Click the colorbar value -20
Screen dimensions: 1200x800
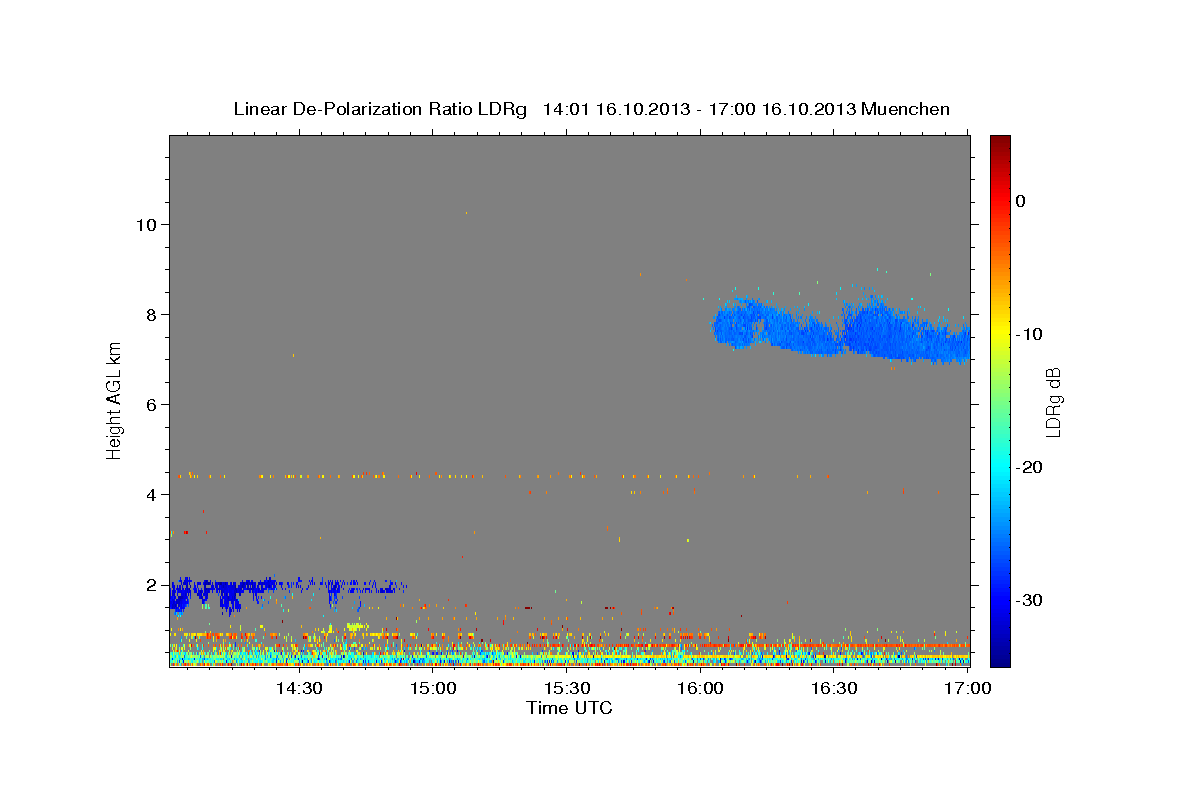click(1030, 467)
